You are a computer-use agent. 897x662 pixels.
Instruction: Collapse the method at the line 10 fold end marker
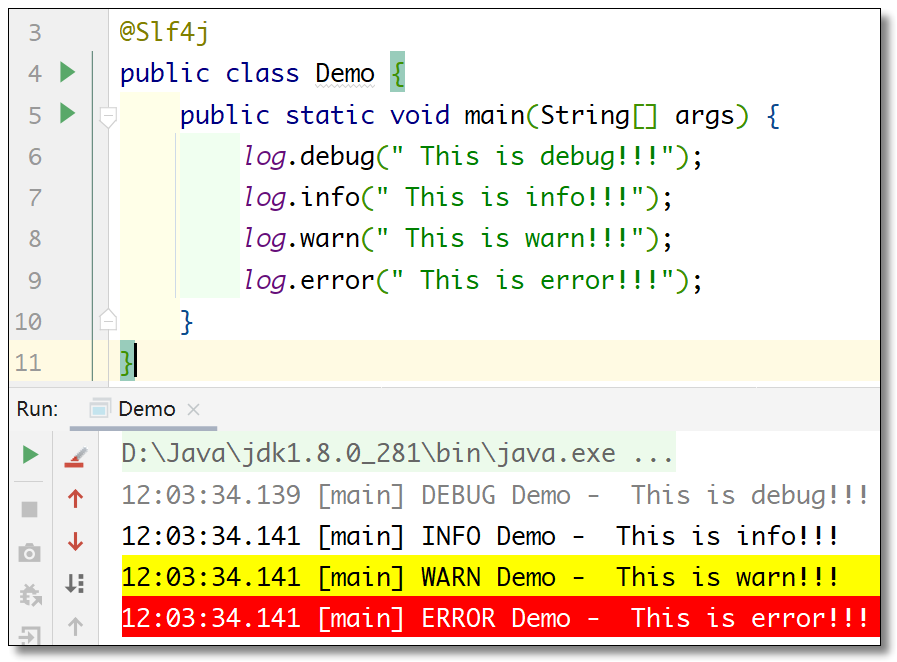pos(108,319)
